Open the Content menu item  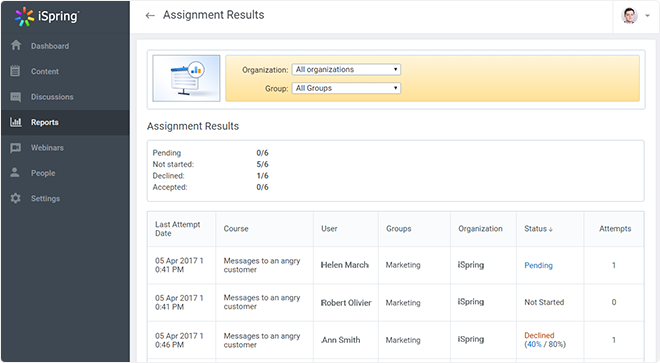point(45,72)
